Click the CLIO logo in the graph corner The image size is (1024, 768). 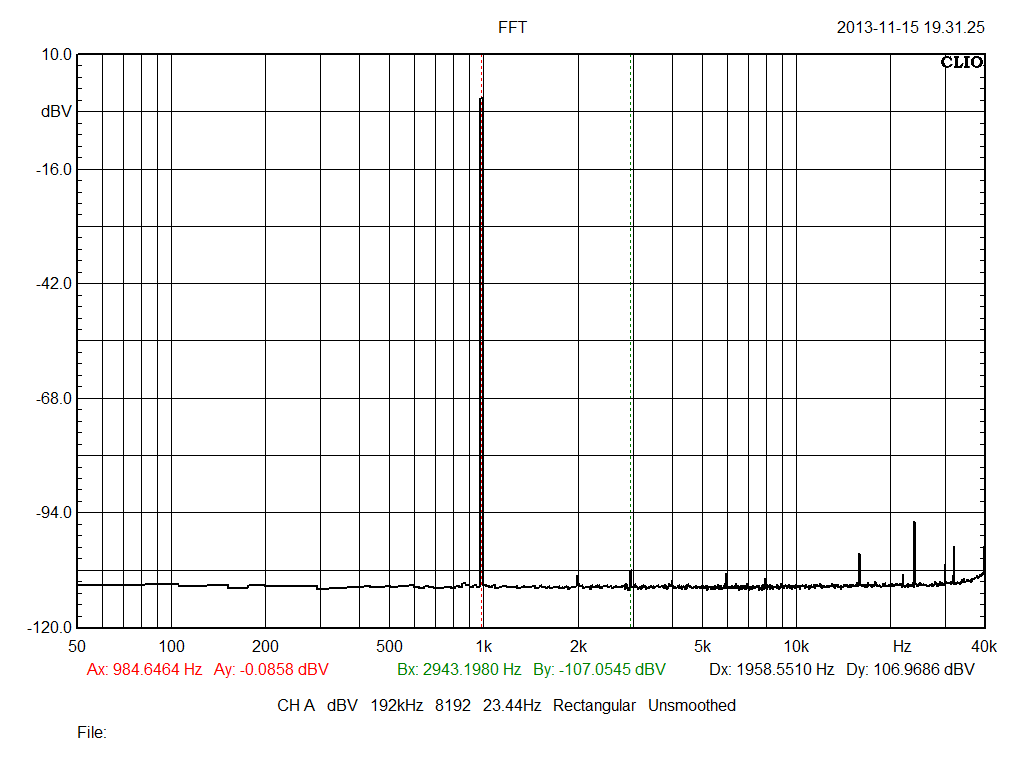(962, 63)
